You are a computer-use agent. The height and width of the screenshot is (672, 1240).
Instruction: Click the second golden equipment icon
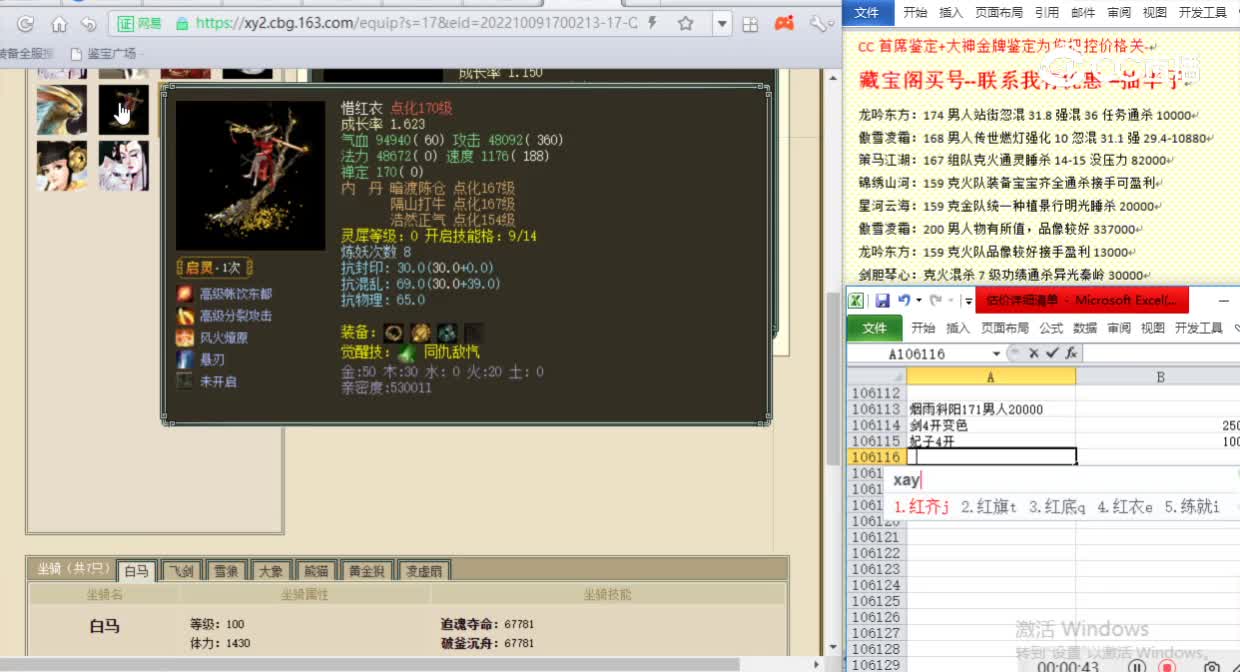421,332
